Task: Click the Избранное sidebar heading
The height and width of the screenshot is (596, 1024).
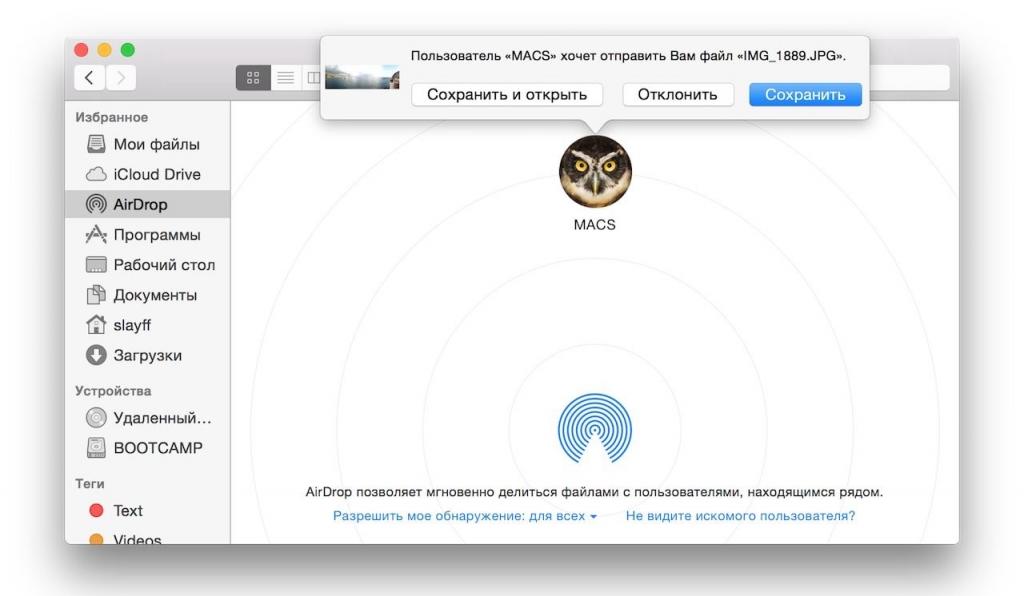Action: pos(112,118)
